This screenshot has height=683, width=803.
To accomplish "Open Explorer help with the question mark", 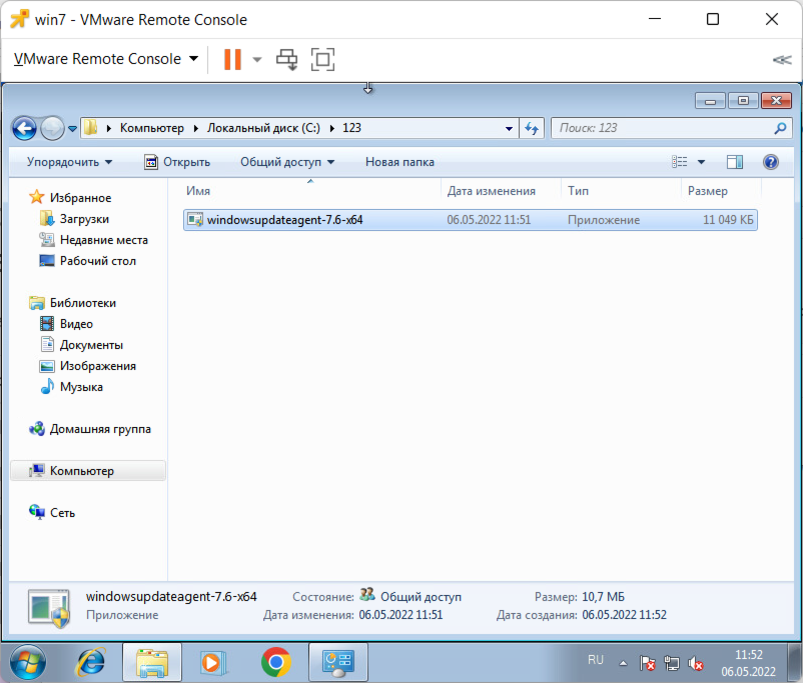I will [x=771, y=162].
